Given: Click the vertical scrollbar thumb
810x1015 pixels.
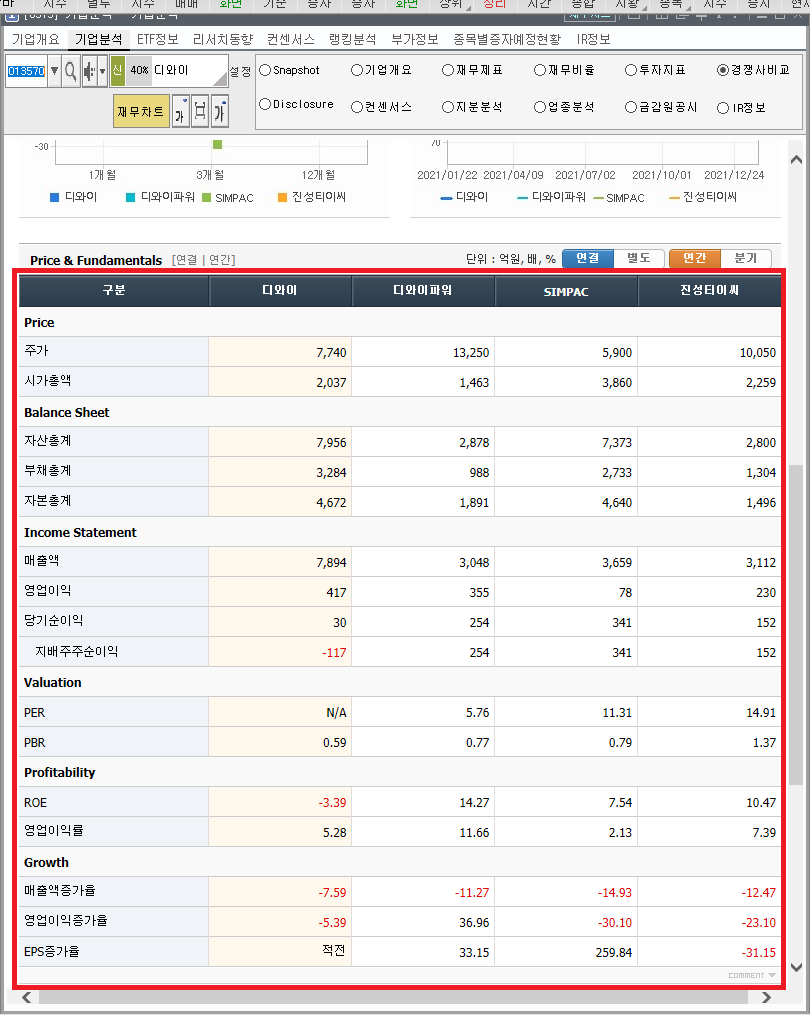Looking at the screenshot, I should click(796, 625).
